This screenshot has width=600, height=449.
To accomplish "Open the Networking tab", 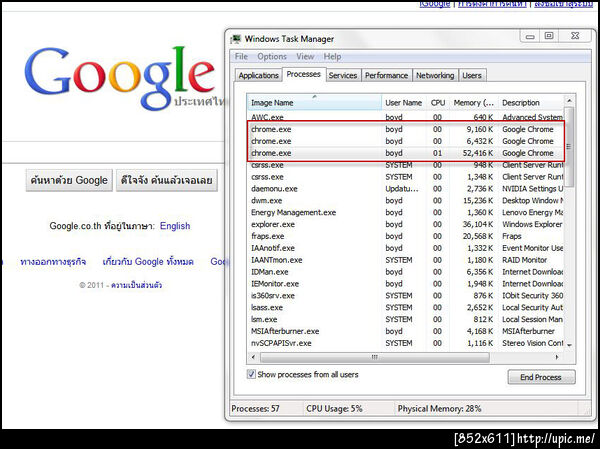I will click(435, 75).
